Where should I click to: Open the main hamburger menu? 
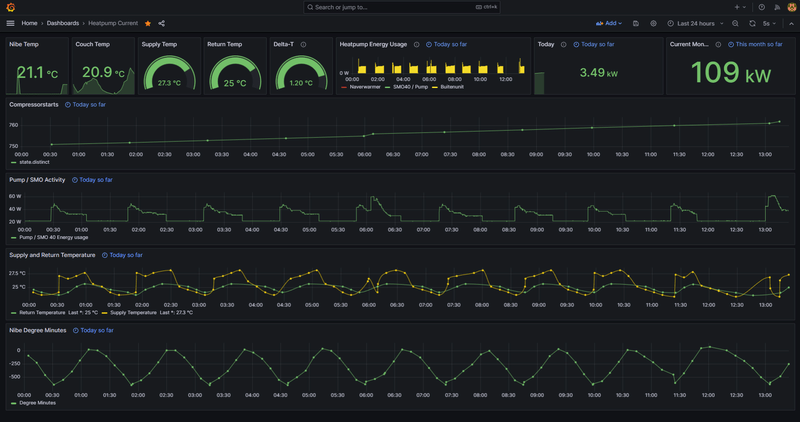[10, 23]
